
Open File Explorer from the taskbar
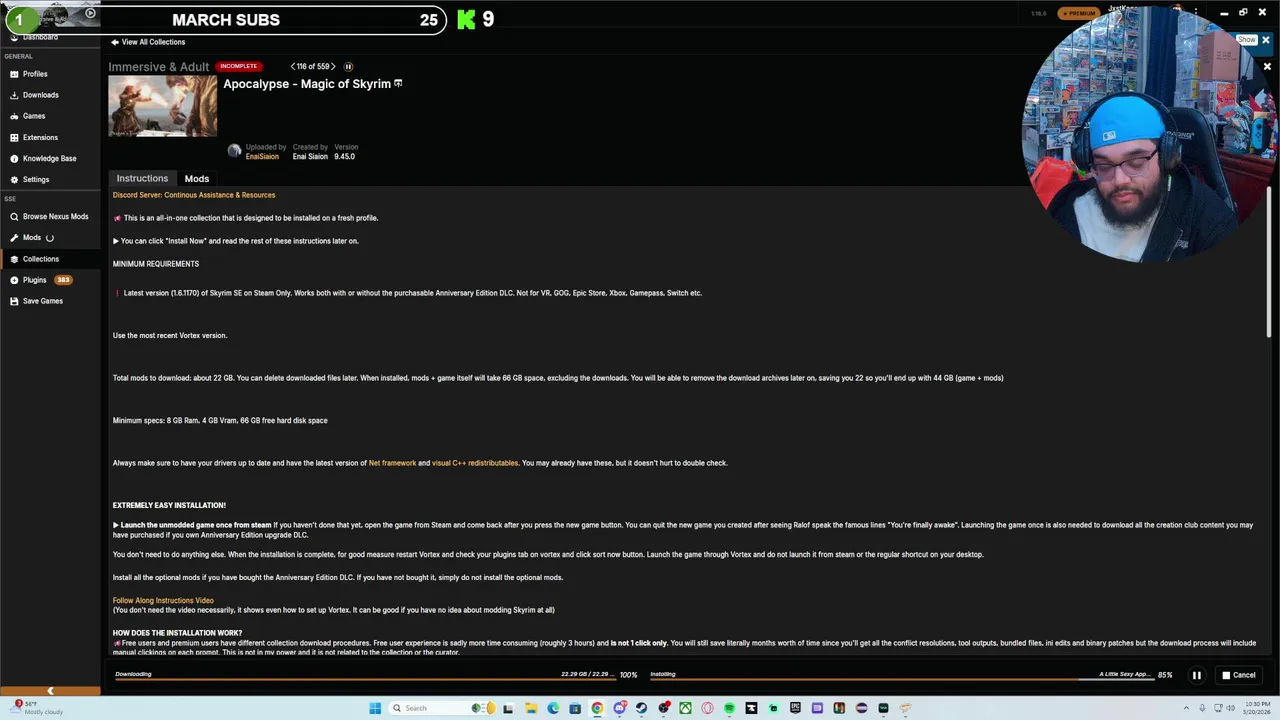[531, 708]
